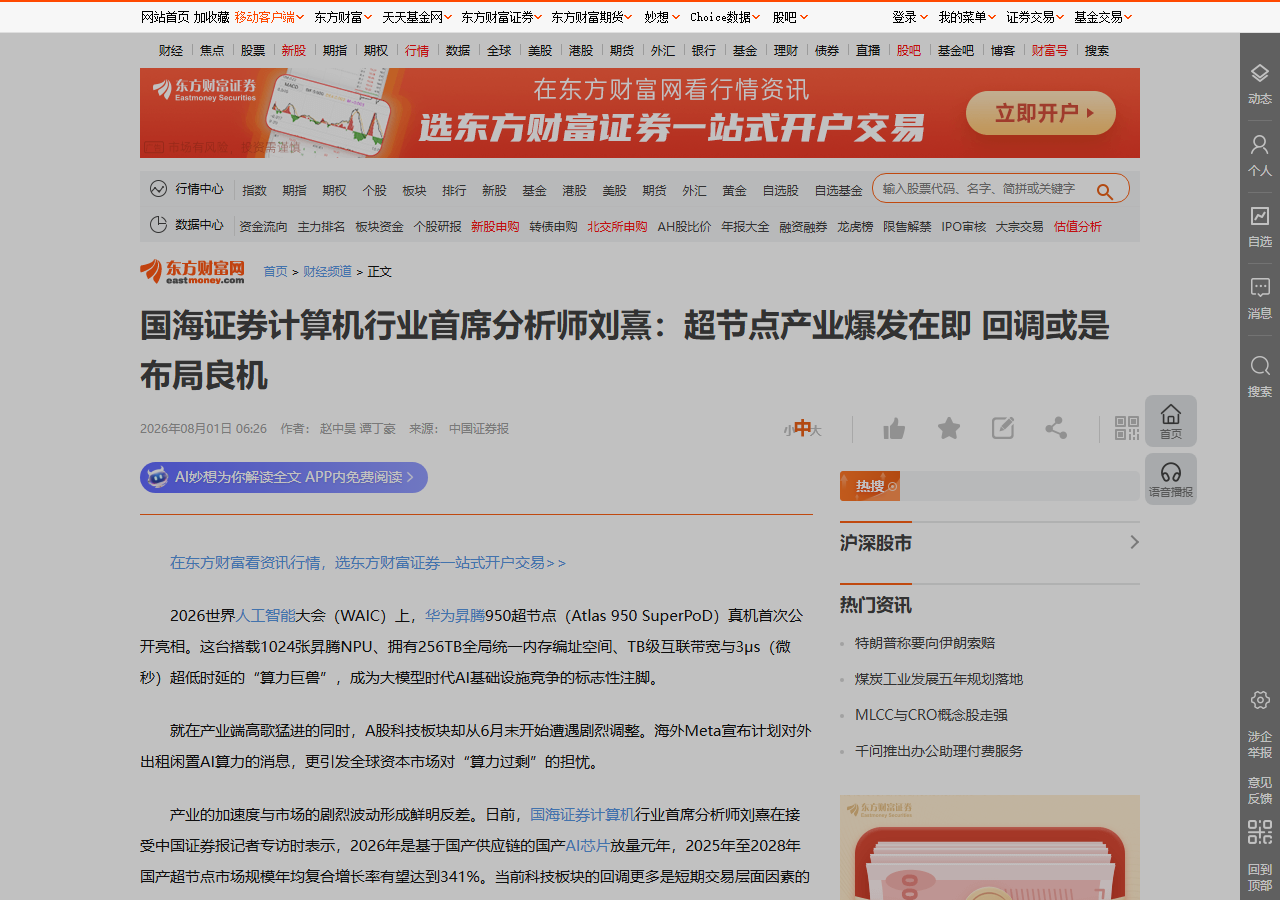Screen dimensions: 1280x900
Task: Select large font size 大
Action: tap(816, 430)
